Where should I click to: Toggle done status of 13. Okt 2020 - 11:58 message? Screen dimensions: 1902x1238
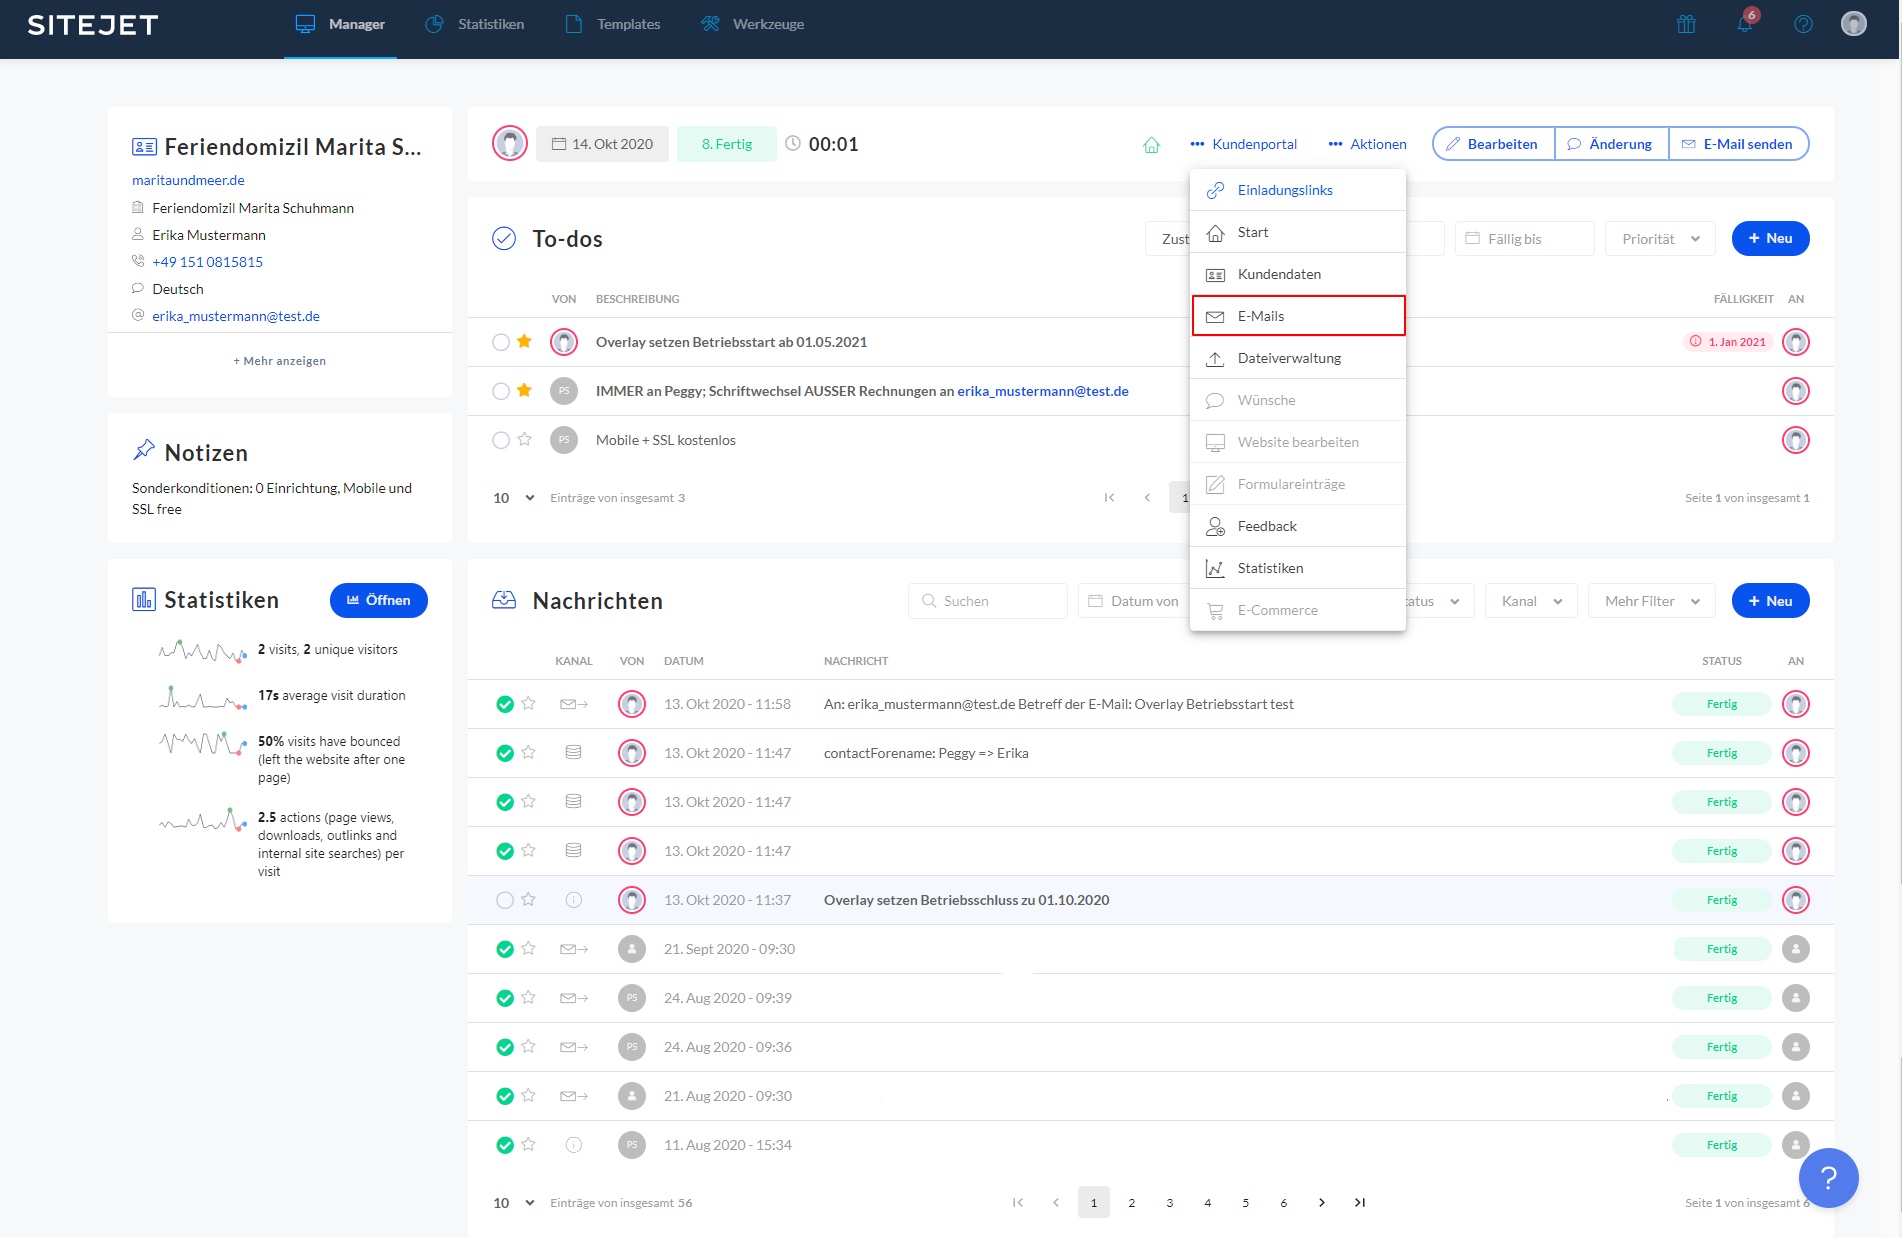pyautogui.click(x=505, y=704)
